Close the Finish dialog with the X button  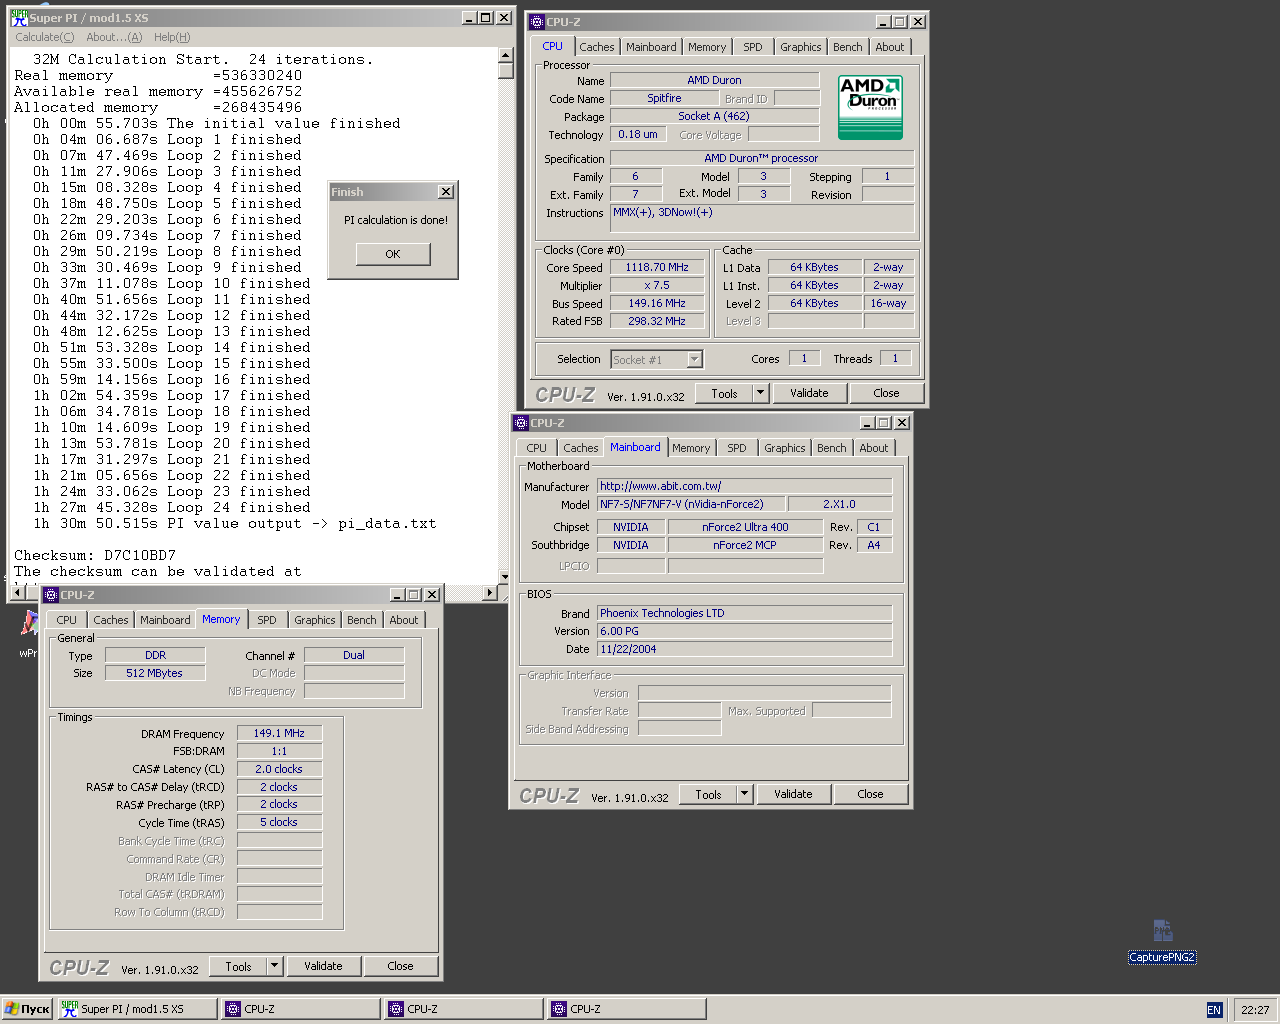tap(446, 192)
